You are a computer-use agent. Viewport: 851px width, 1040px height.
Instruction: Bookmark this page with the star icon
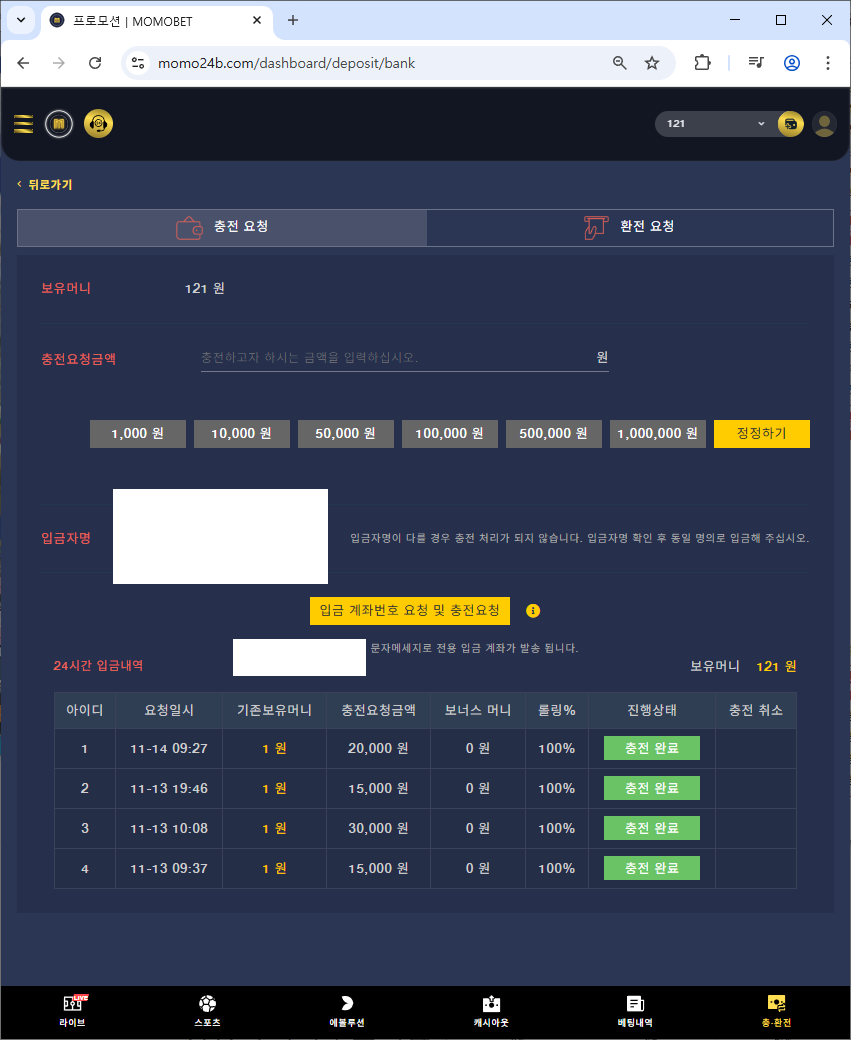coord(652,63)
